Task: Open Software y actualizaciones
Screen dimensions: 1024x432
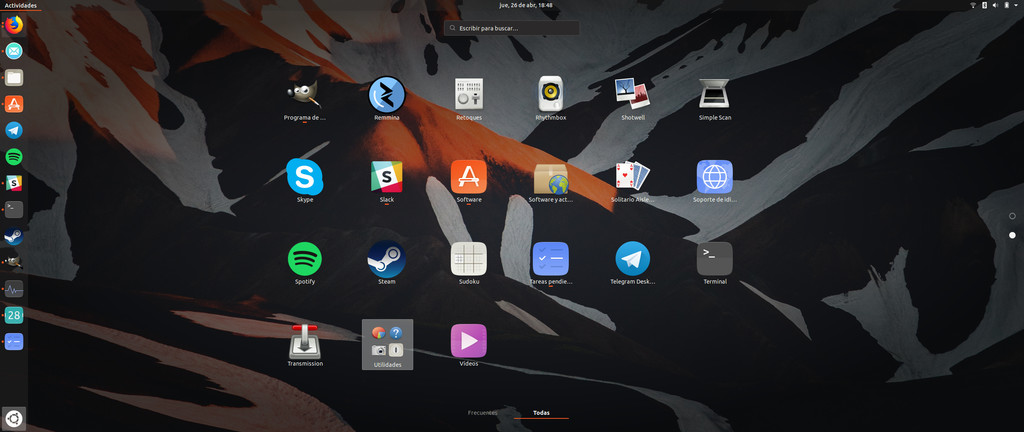Action: (x=551, y=177)
